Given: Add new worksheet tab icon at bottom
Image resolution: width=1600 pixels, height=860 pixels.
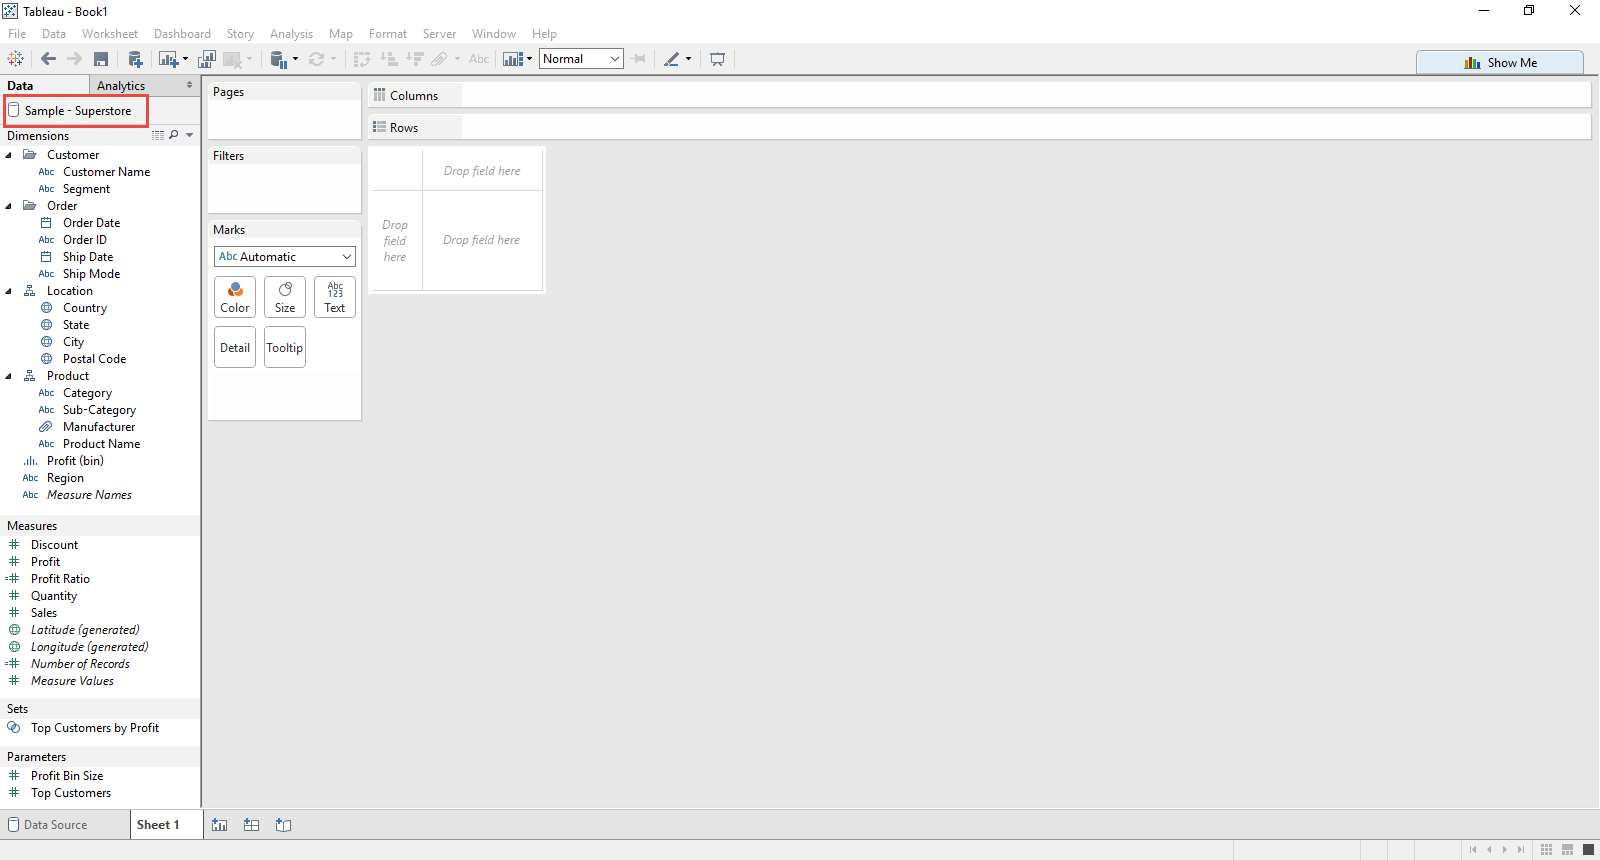Looking at the screenshot, I should tap(220, 825).
